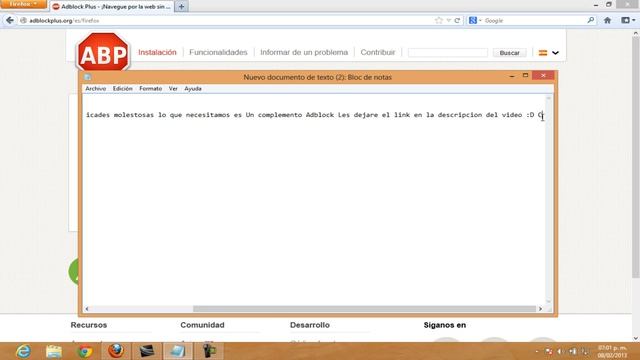Click the Buscar button
This screenshot has width=640, height=360.
pos(509,53)
